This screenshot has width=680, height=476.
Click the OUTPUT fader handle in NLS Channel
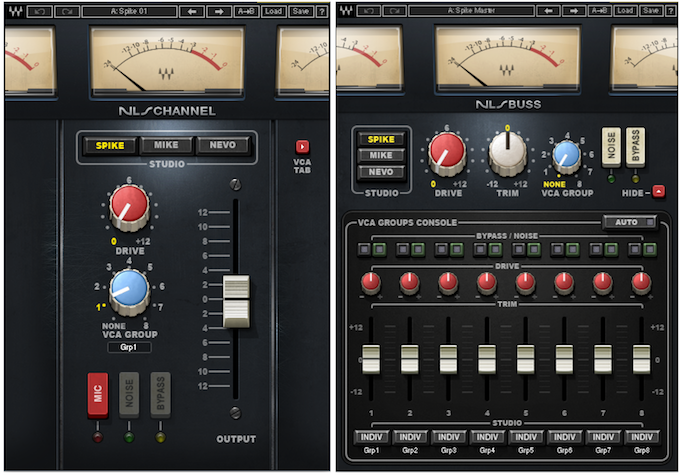click(236, 301)
